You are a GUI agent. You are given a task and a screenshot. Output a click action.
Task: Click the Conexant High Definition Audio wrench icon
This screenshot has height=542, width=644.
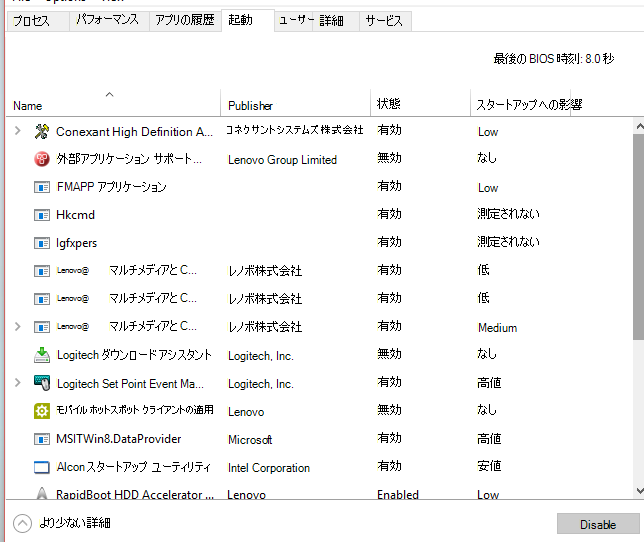click(x=41, y=131)
